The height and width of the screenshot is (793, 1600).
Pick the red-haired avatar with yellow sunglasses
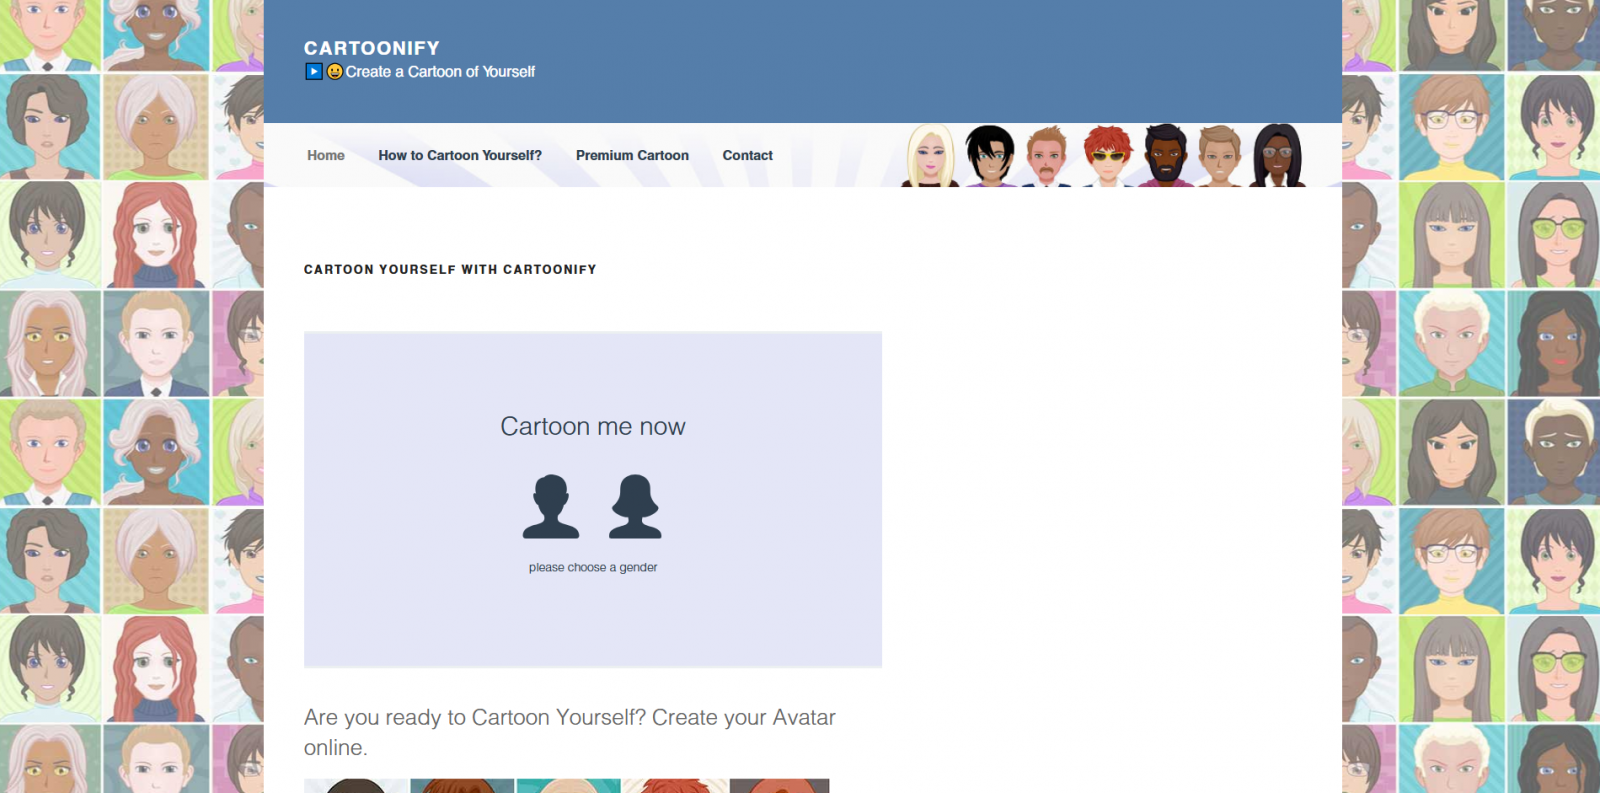pyautogui.click(x=1107, y=157)
